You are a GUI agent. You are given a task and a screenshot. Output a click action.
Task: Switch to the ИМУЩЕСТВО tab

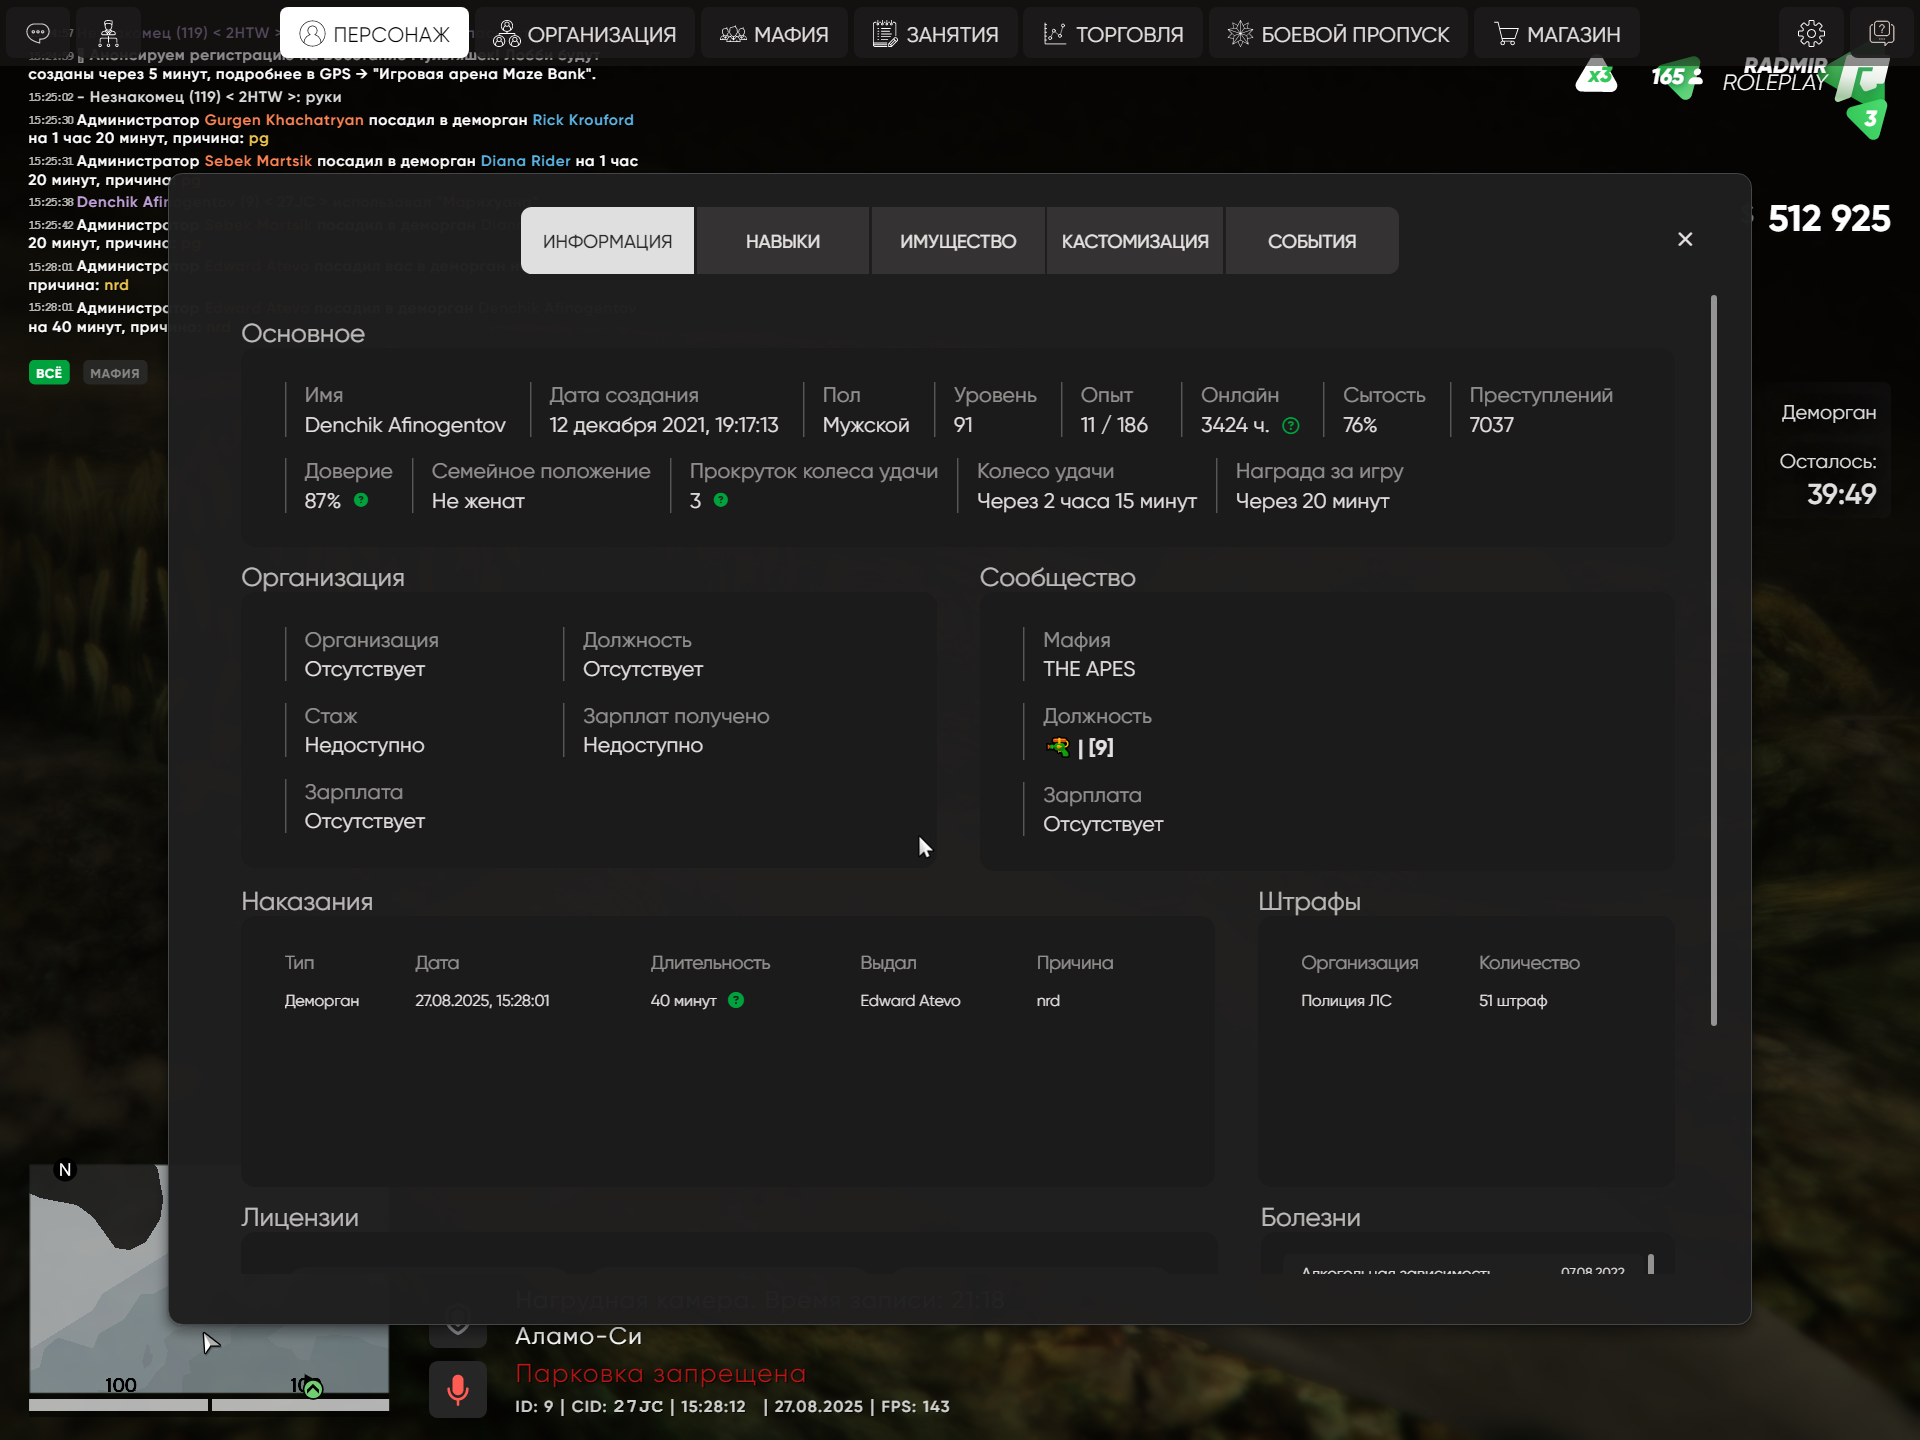(x=958, y=241)
